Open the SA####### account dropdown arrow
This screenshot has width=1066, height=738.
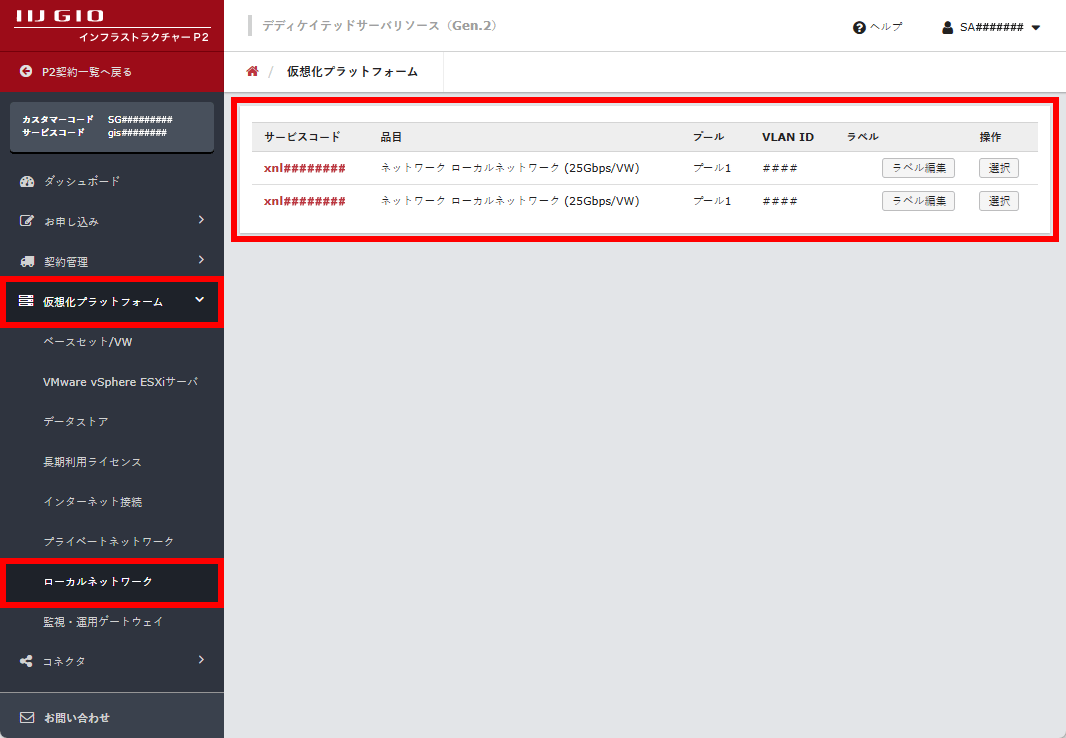tap(1036, 28)
